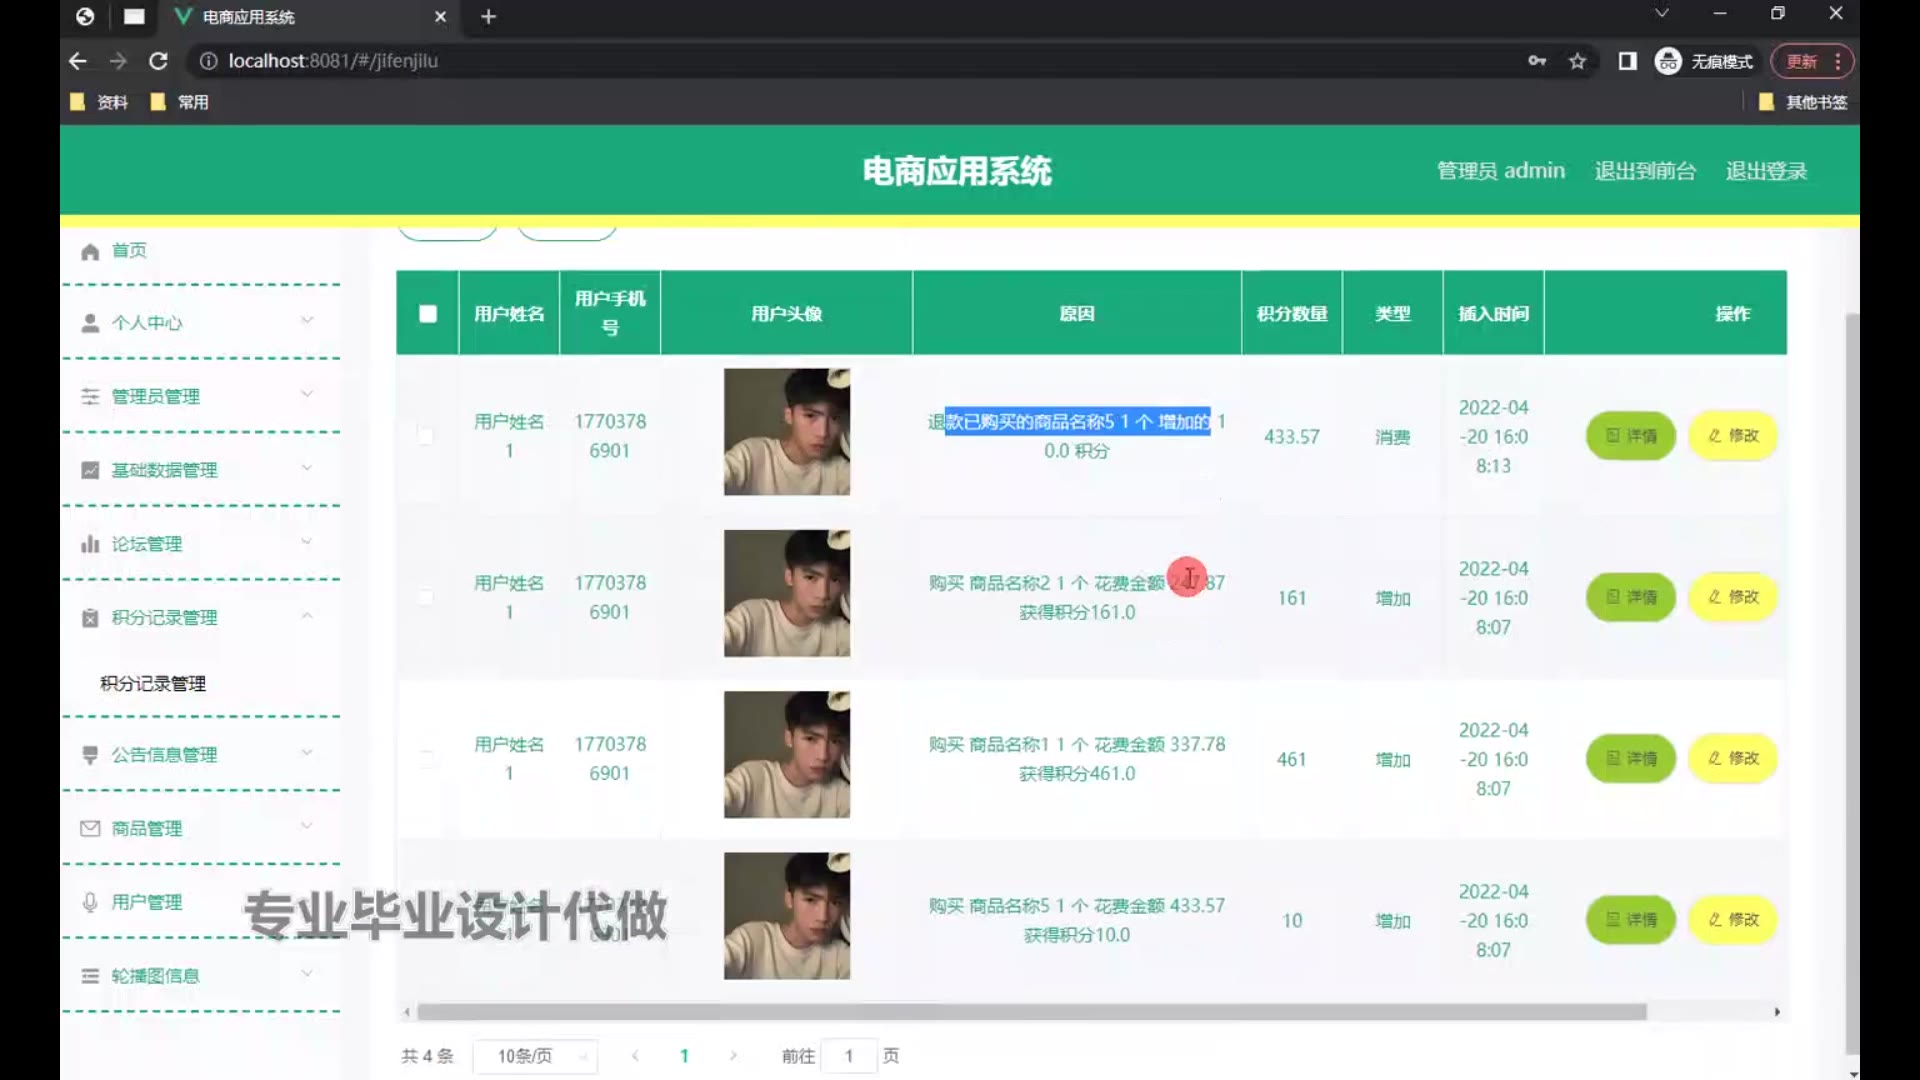Click the person icon next to 个人中心
Viewport: 1920px width, 1080px height.
pyautogui.click(x=90, y=323)
